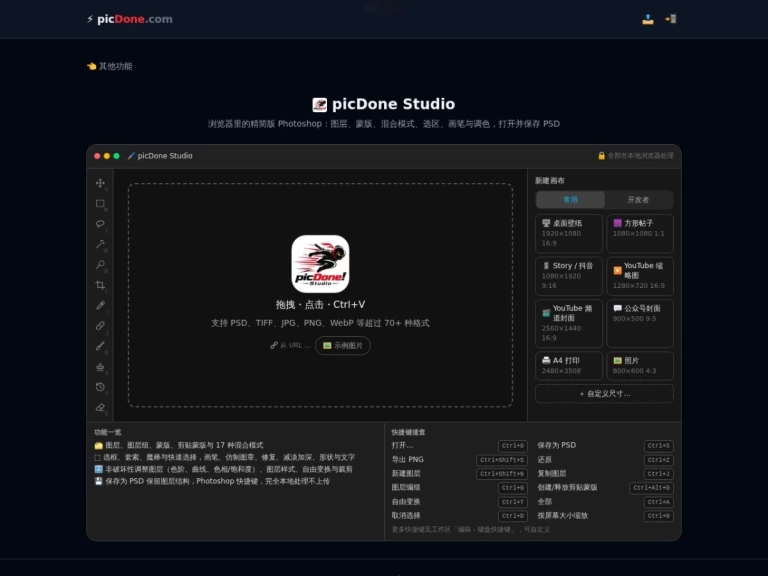Click the 还原 shortcut row

[605, 459]
